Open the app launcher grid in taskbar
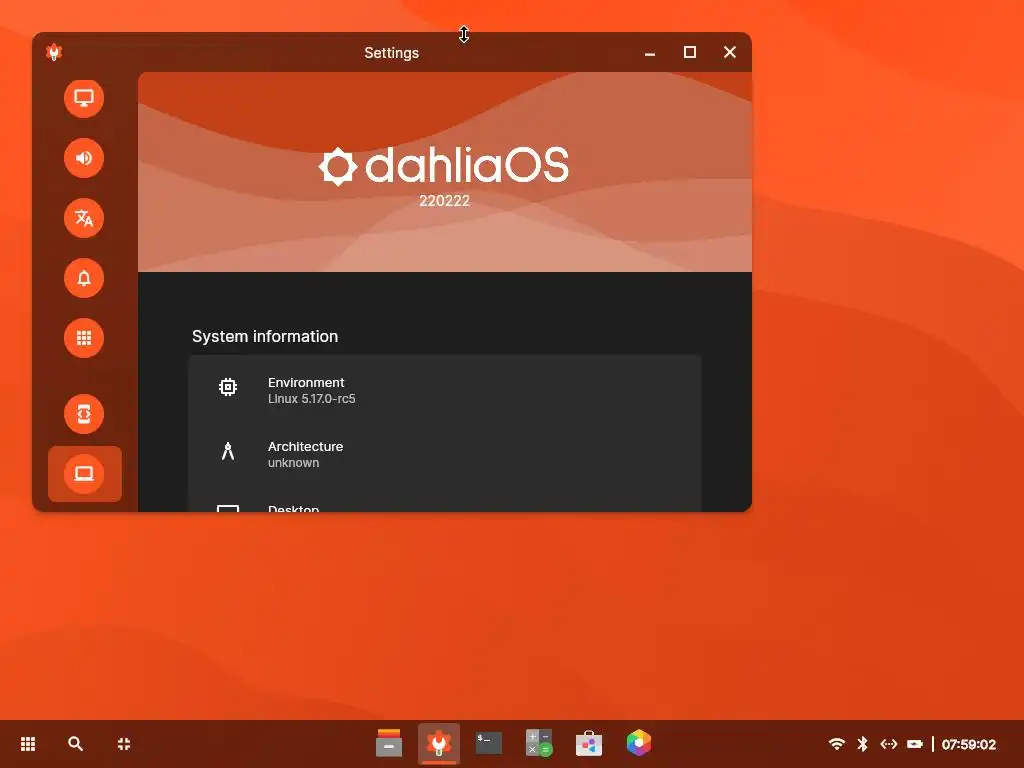 pyautogui.click(x=28, y=744)
